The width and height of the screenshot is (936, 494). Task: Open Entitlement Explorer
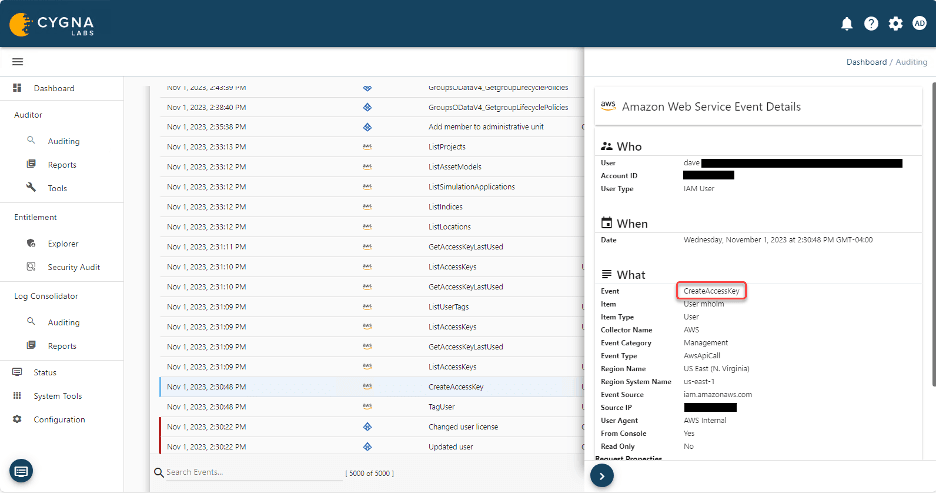[x=63, y=243]
